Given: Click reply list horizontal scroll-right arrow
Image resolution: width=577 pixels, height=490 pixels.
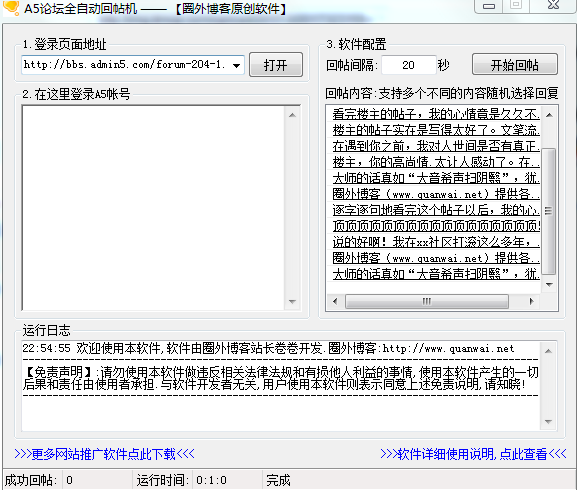Looking at the screenshot, I should tap(531, 301).
